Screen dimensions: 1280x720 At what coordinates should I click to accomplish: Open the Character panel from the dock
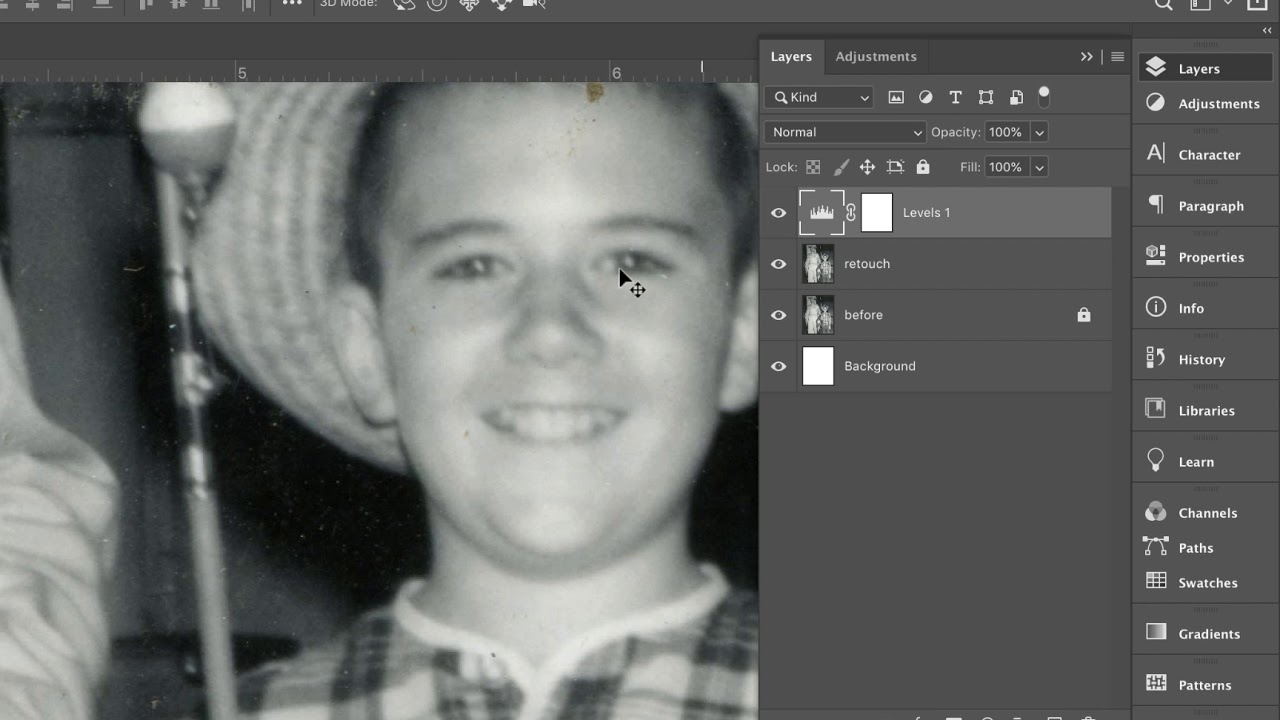click(1205, 154)
